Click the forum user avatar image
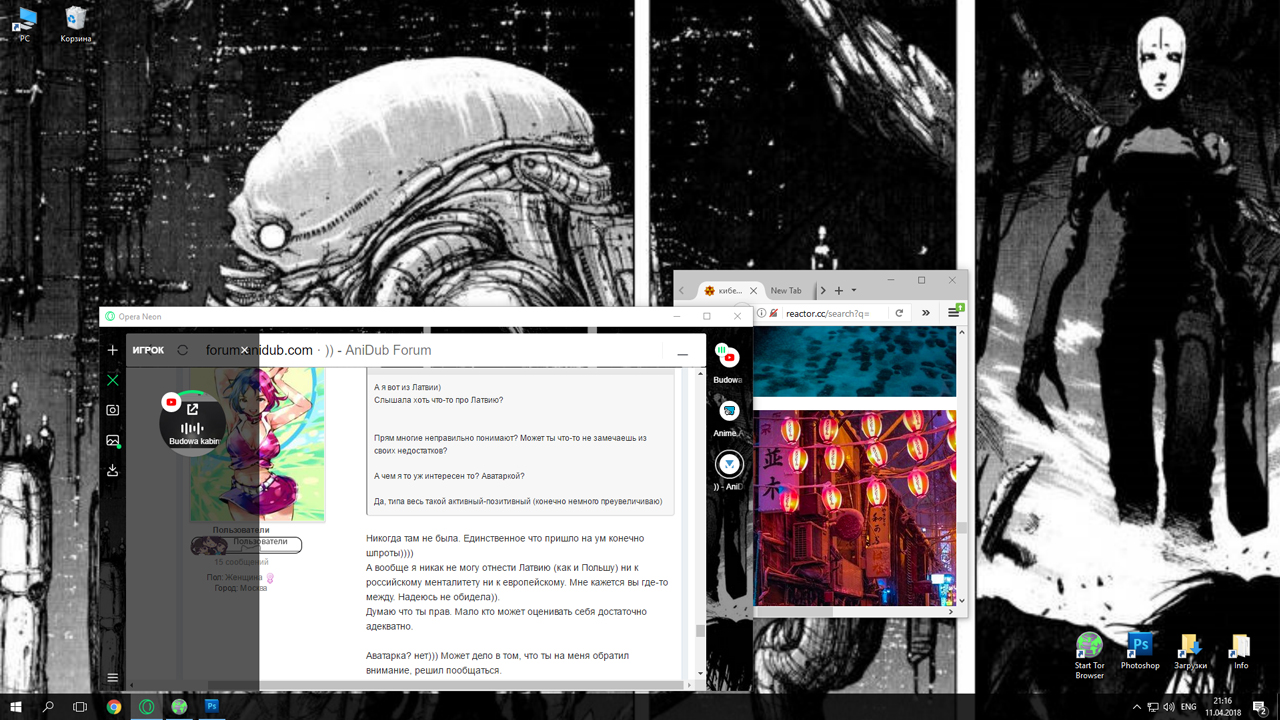This screenshot has width=1280, height=720. click(x=257, y=443)
